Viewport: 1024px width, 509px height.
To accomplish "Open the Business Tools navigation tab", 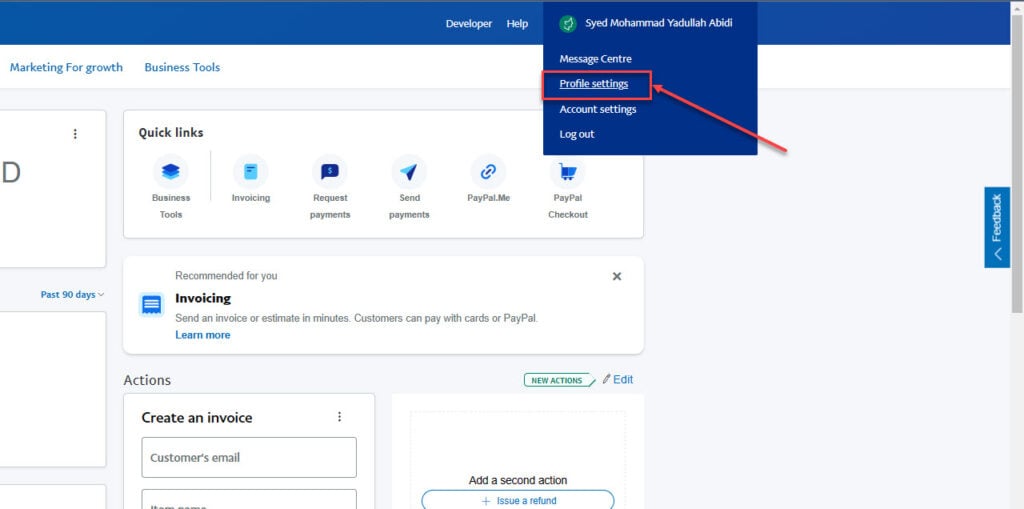I will tap(182, 67).
